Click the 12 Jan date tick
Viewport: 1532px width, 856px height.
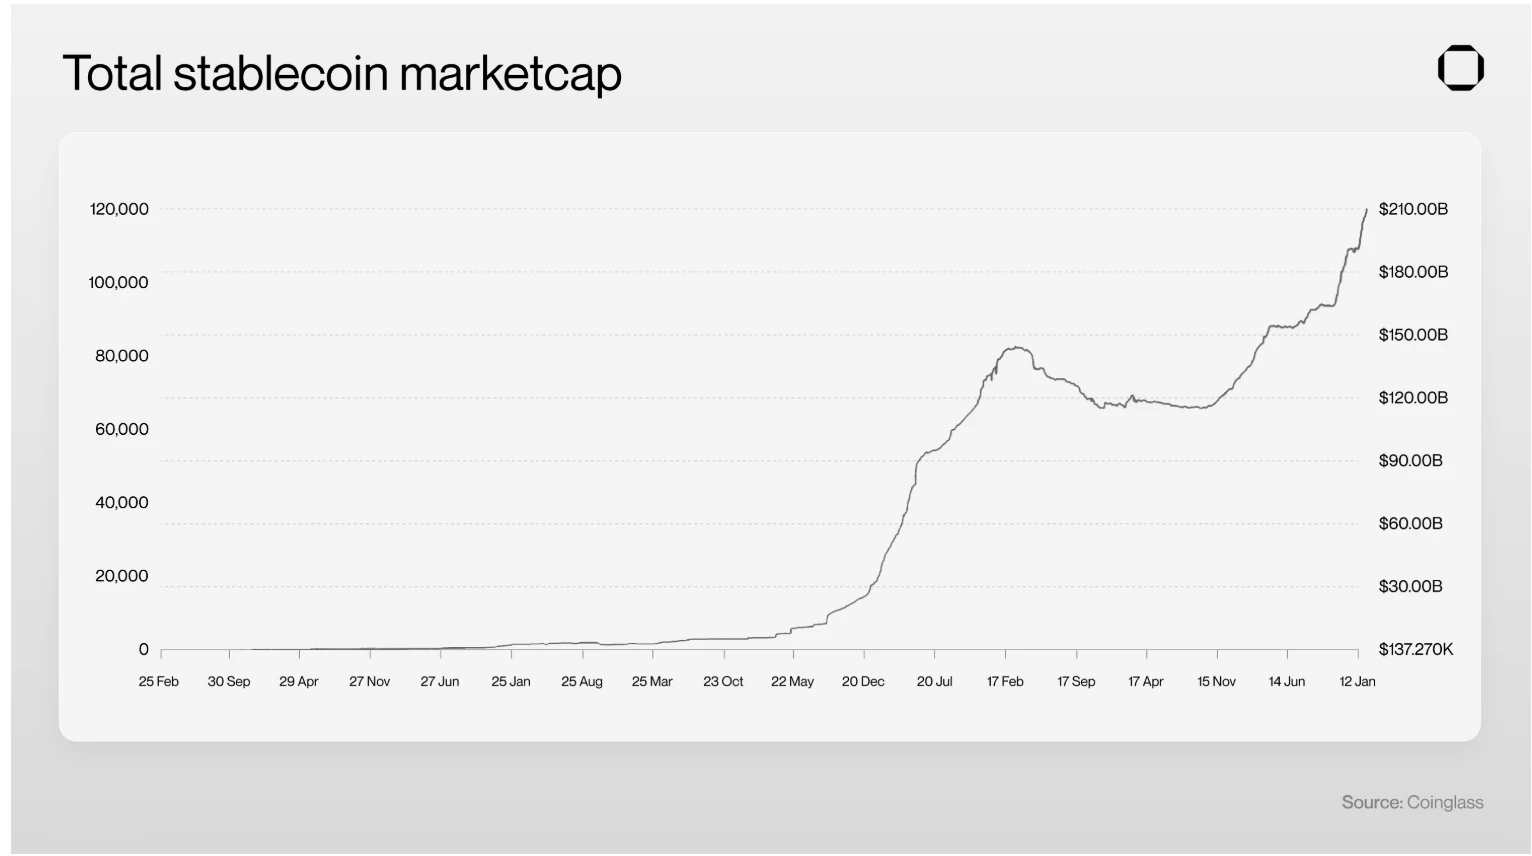click(x=1357, y=682)
